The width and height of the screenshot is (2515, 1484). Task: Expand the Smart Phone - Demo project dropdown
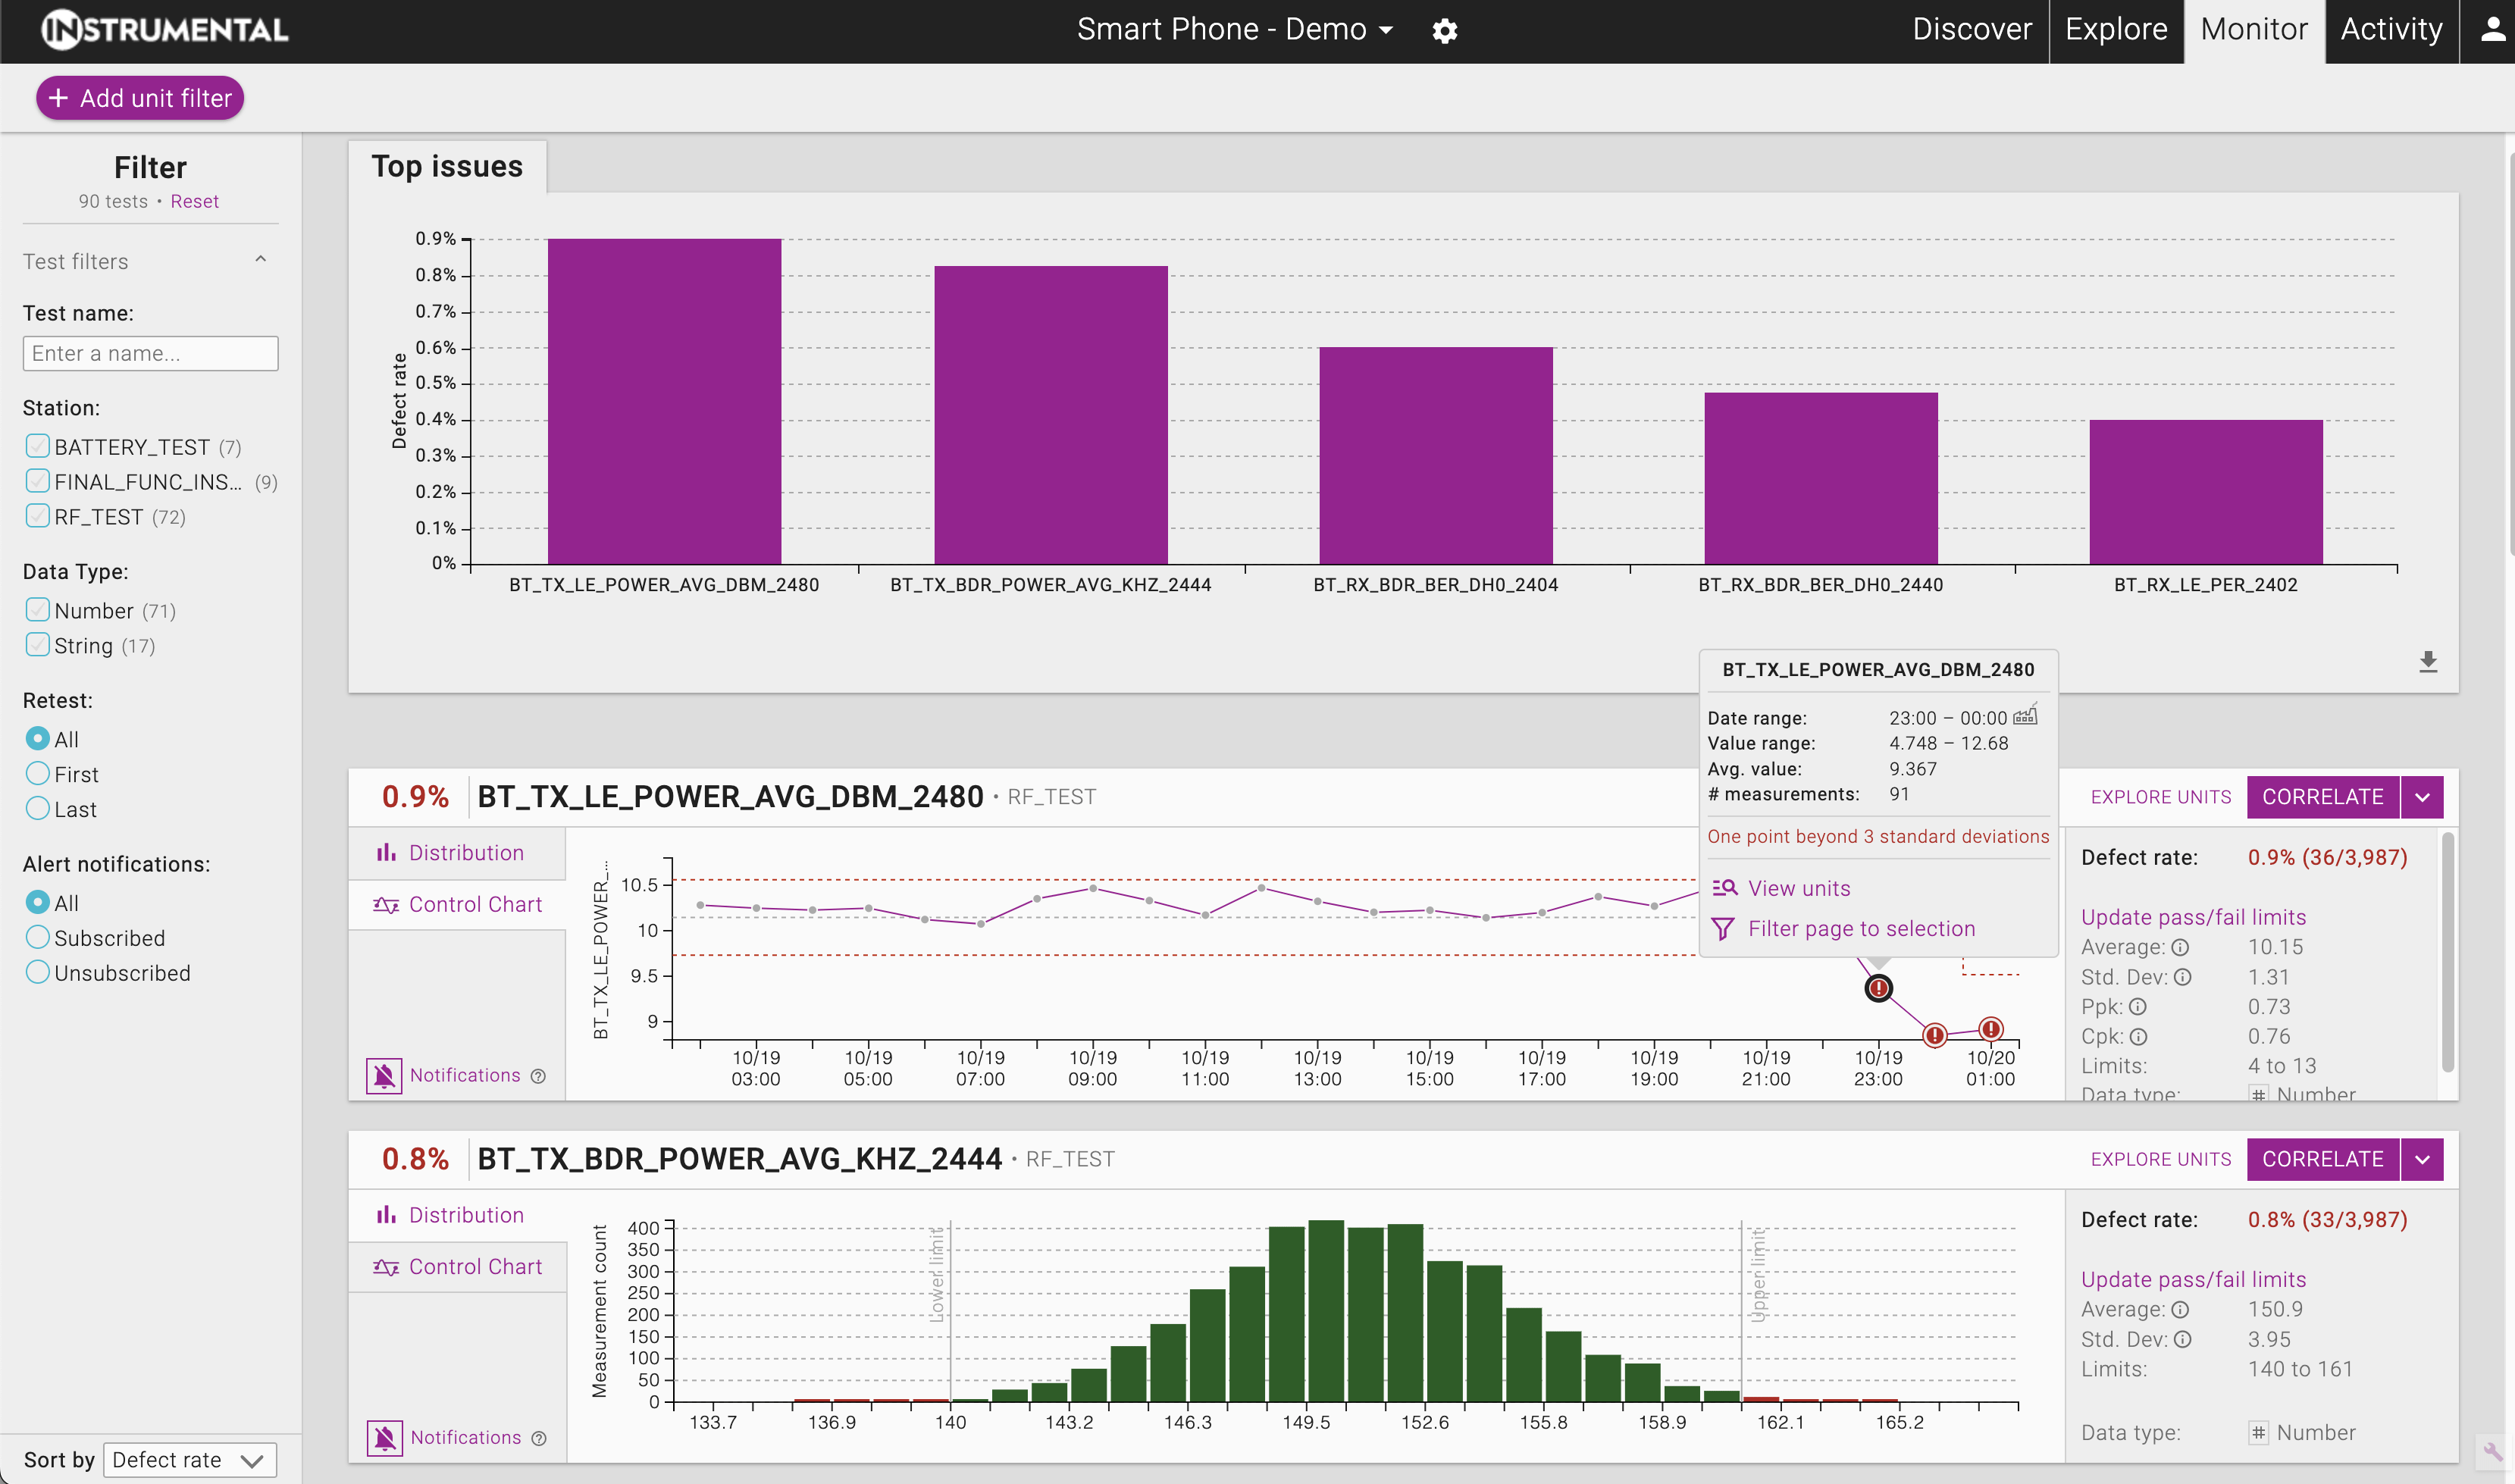(x=1235, y=30)
